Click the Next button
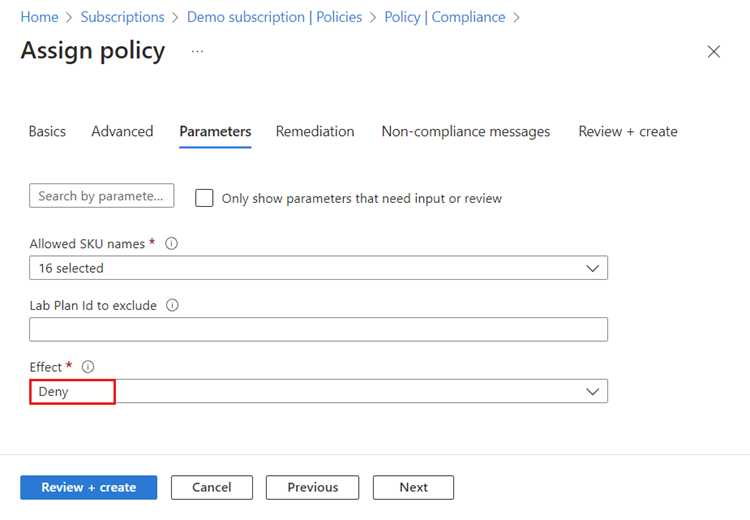 click(413, 487)
